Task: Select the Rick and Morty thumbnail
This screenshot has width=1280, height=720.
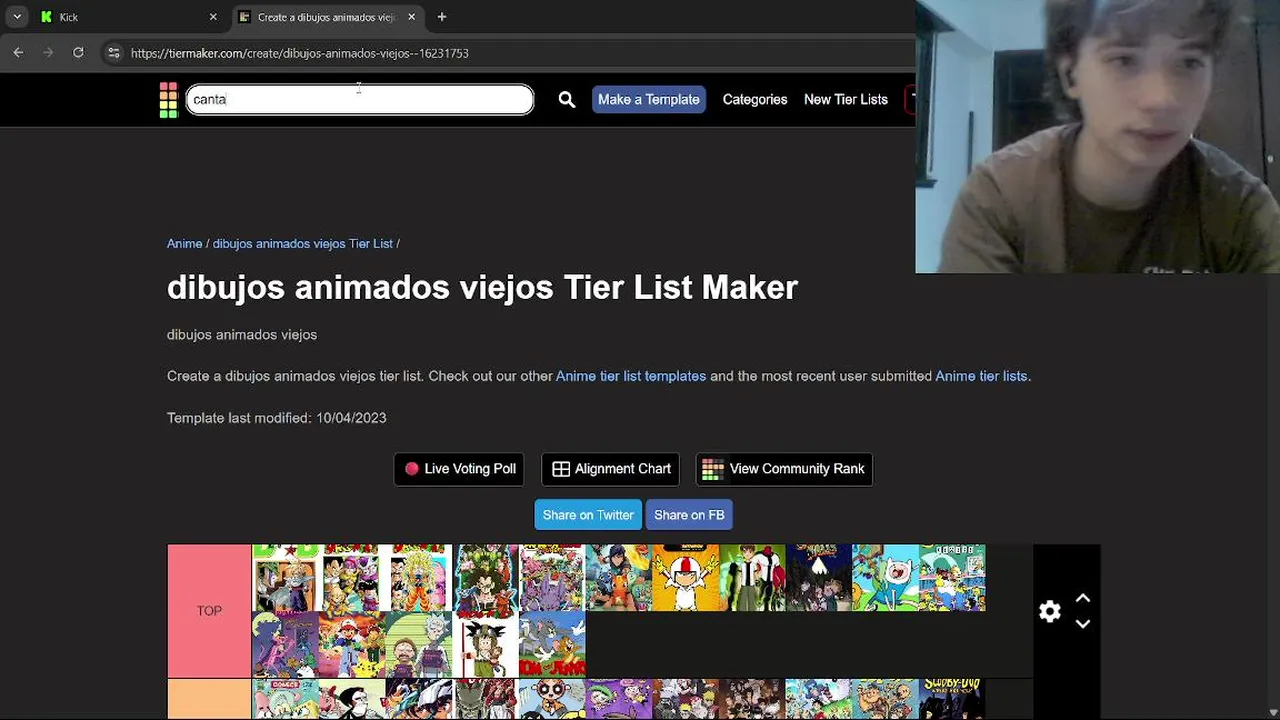Action: (x=418, y=645)
